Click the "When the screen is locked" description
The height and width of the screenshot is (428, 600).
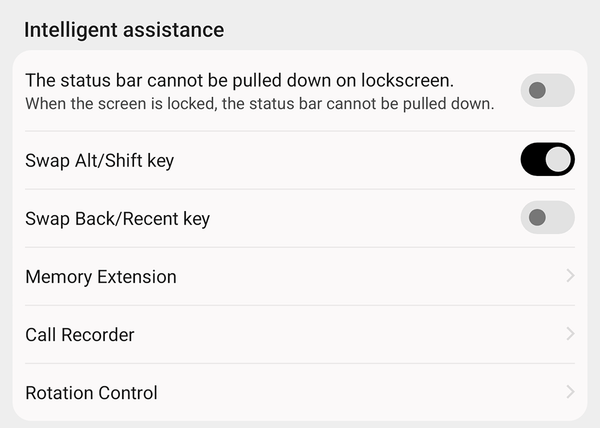[260, 103]
